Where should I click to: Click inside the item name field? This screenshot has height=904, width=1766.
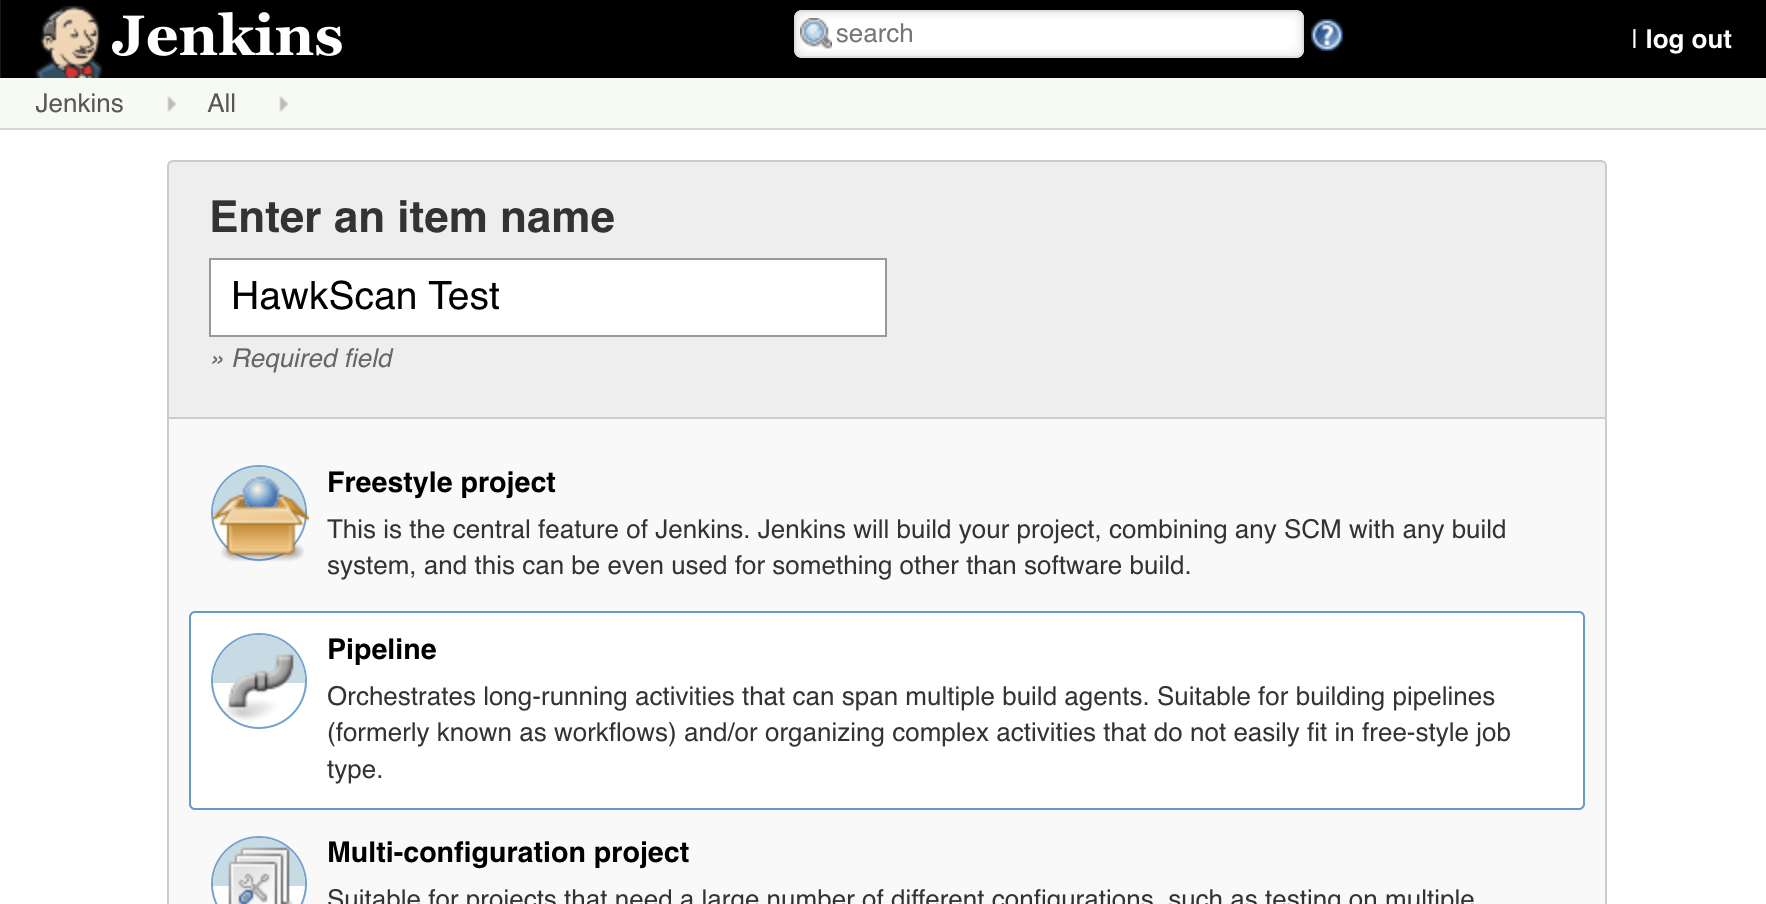(x=547, y=297)
